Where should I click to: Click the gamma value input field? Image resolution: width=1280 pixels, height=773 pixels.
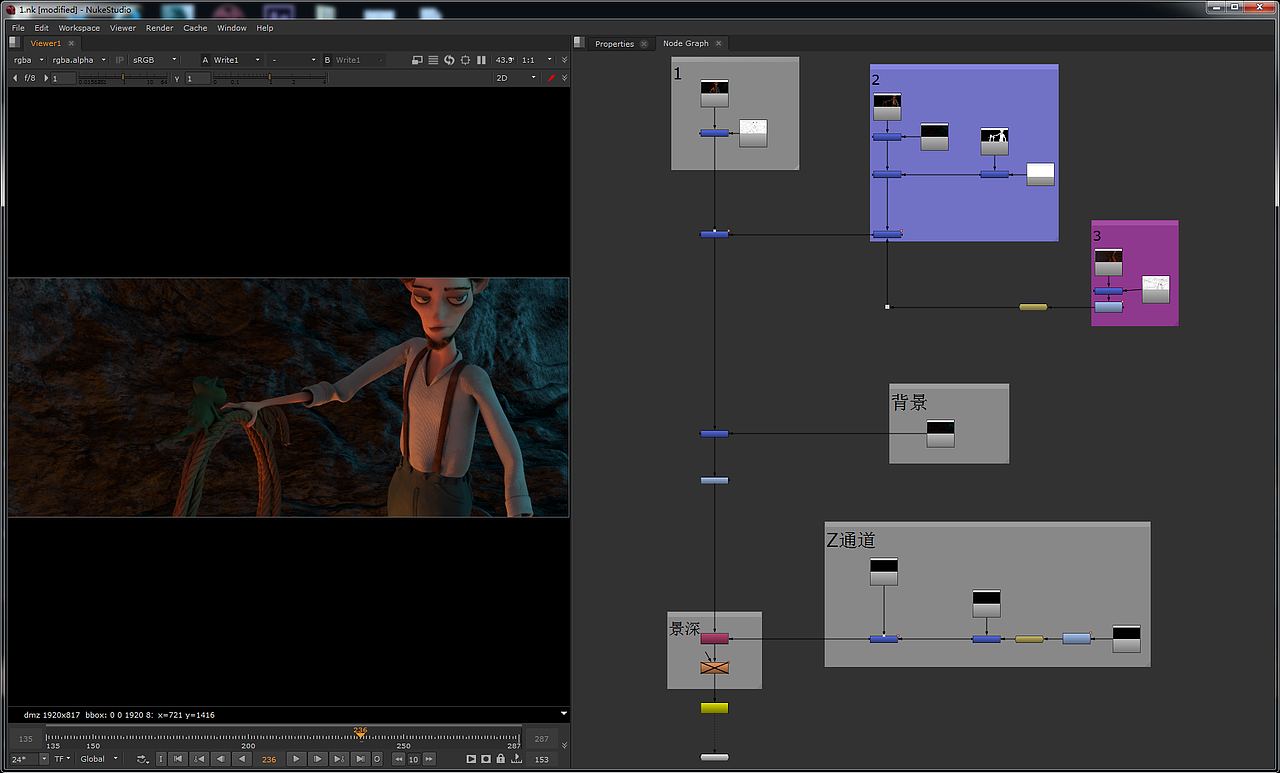(197, 78)
